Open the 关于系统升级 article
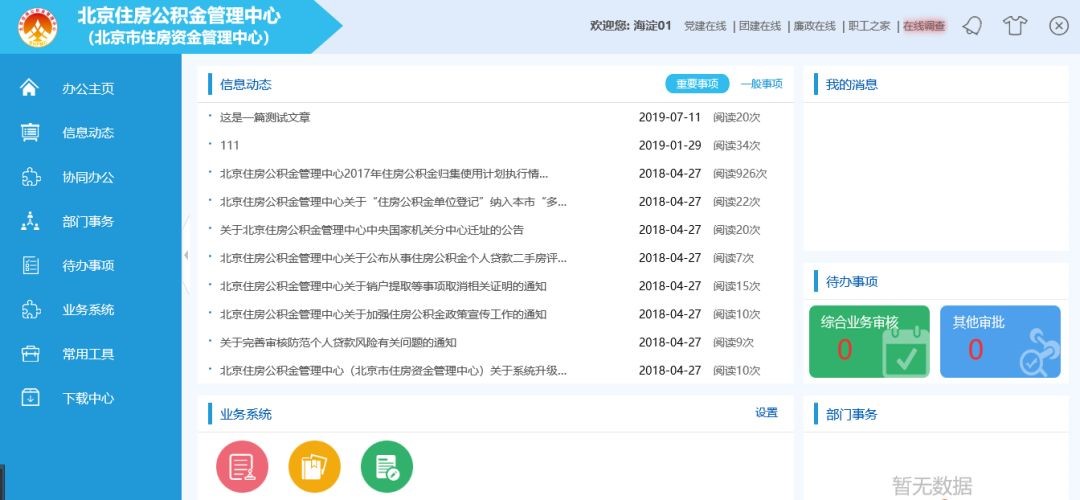1080x500 pixels. 393,371
